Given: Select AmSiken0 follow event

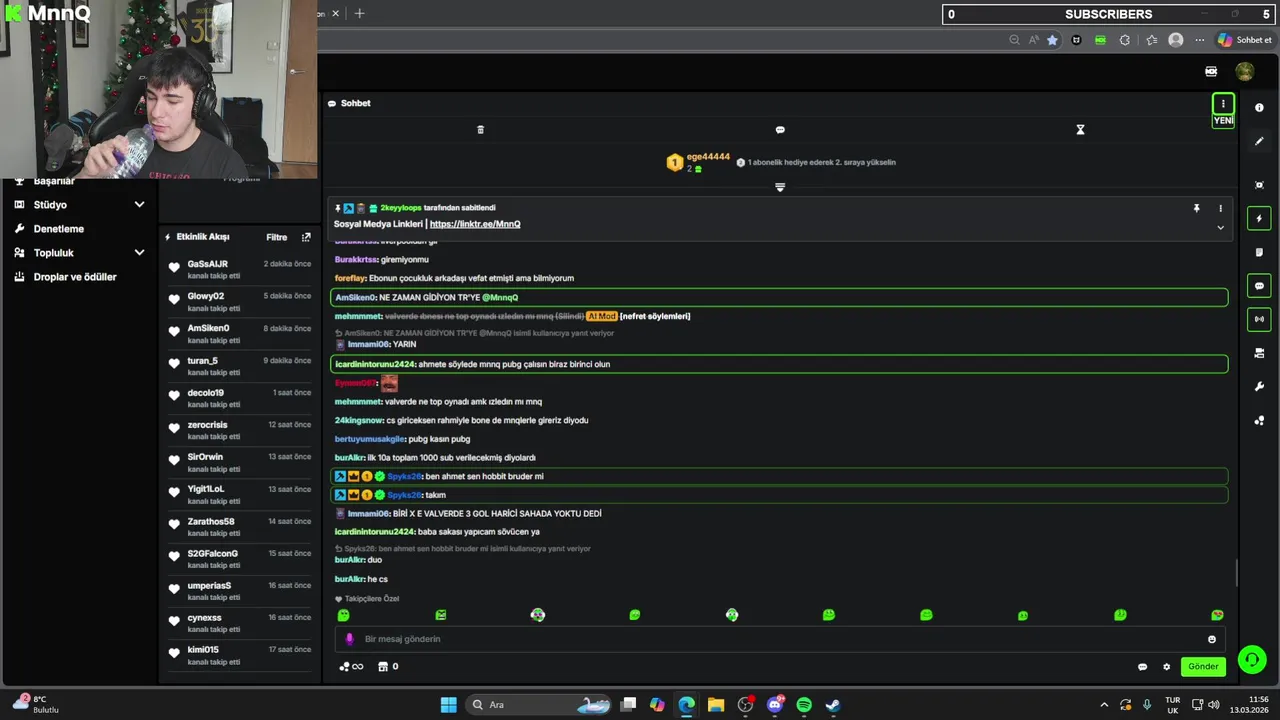Looking at the screenshot, I should [239, 333].
